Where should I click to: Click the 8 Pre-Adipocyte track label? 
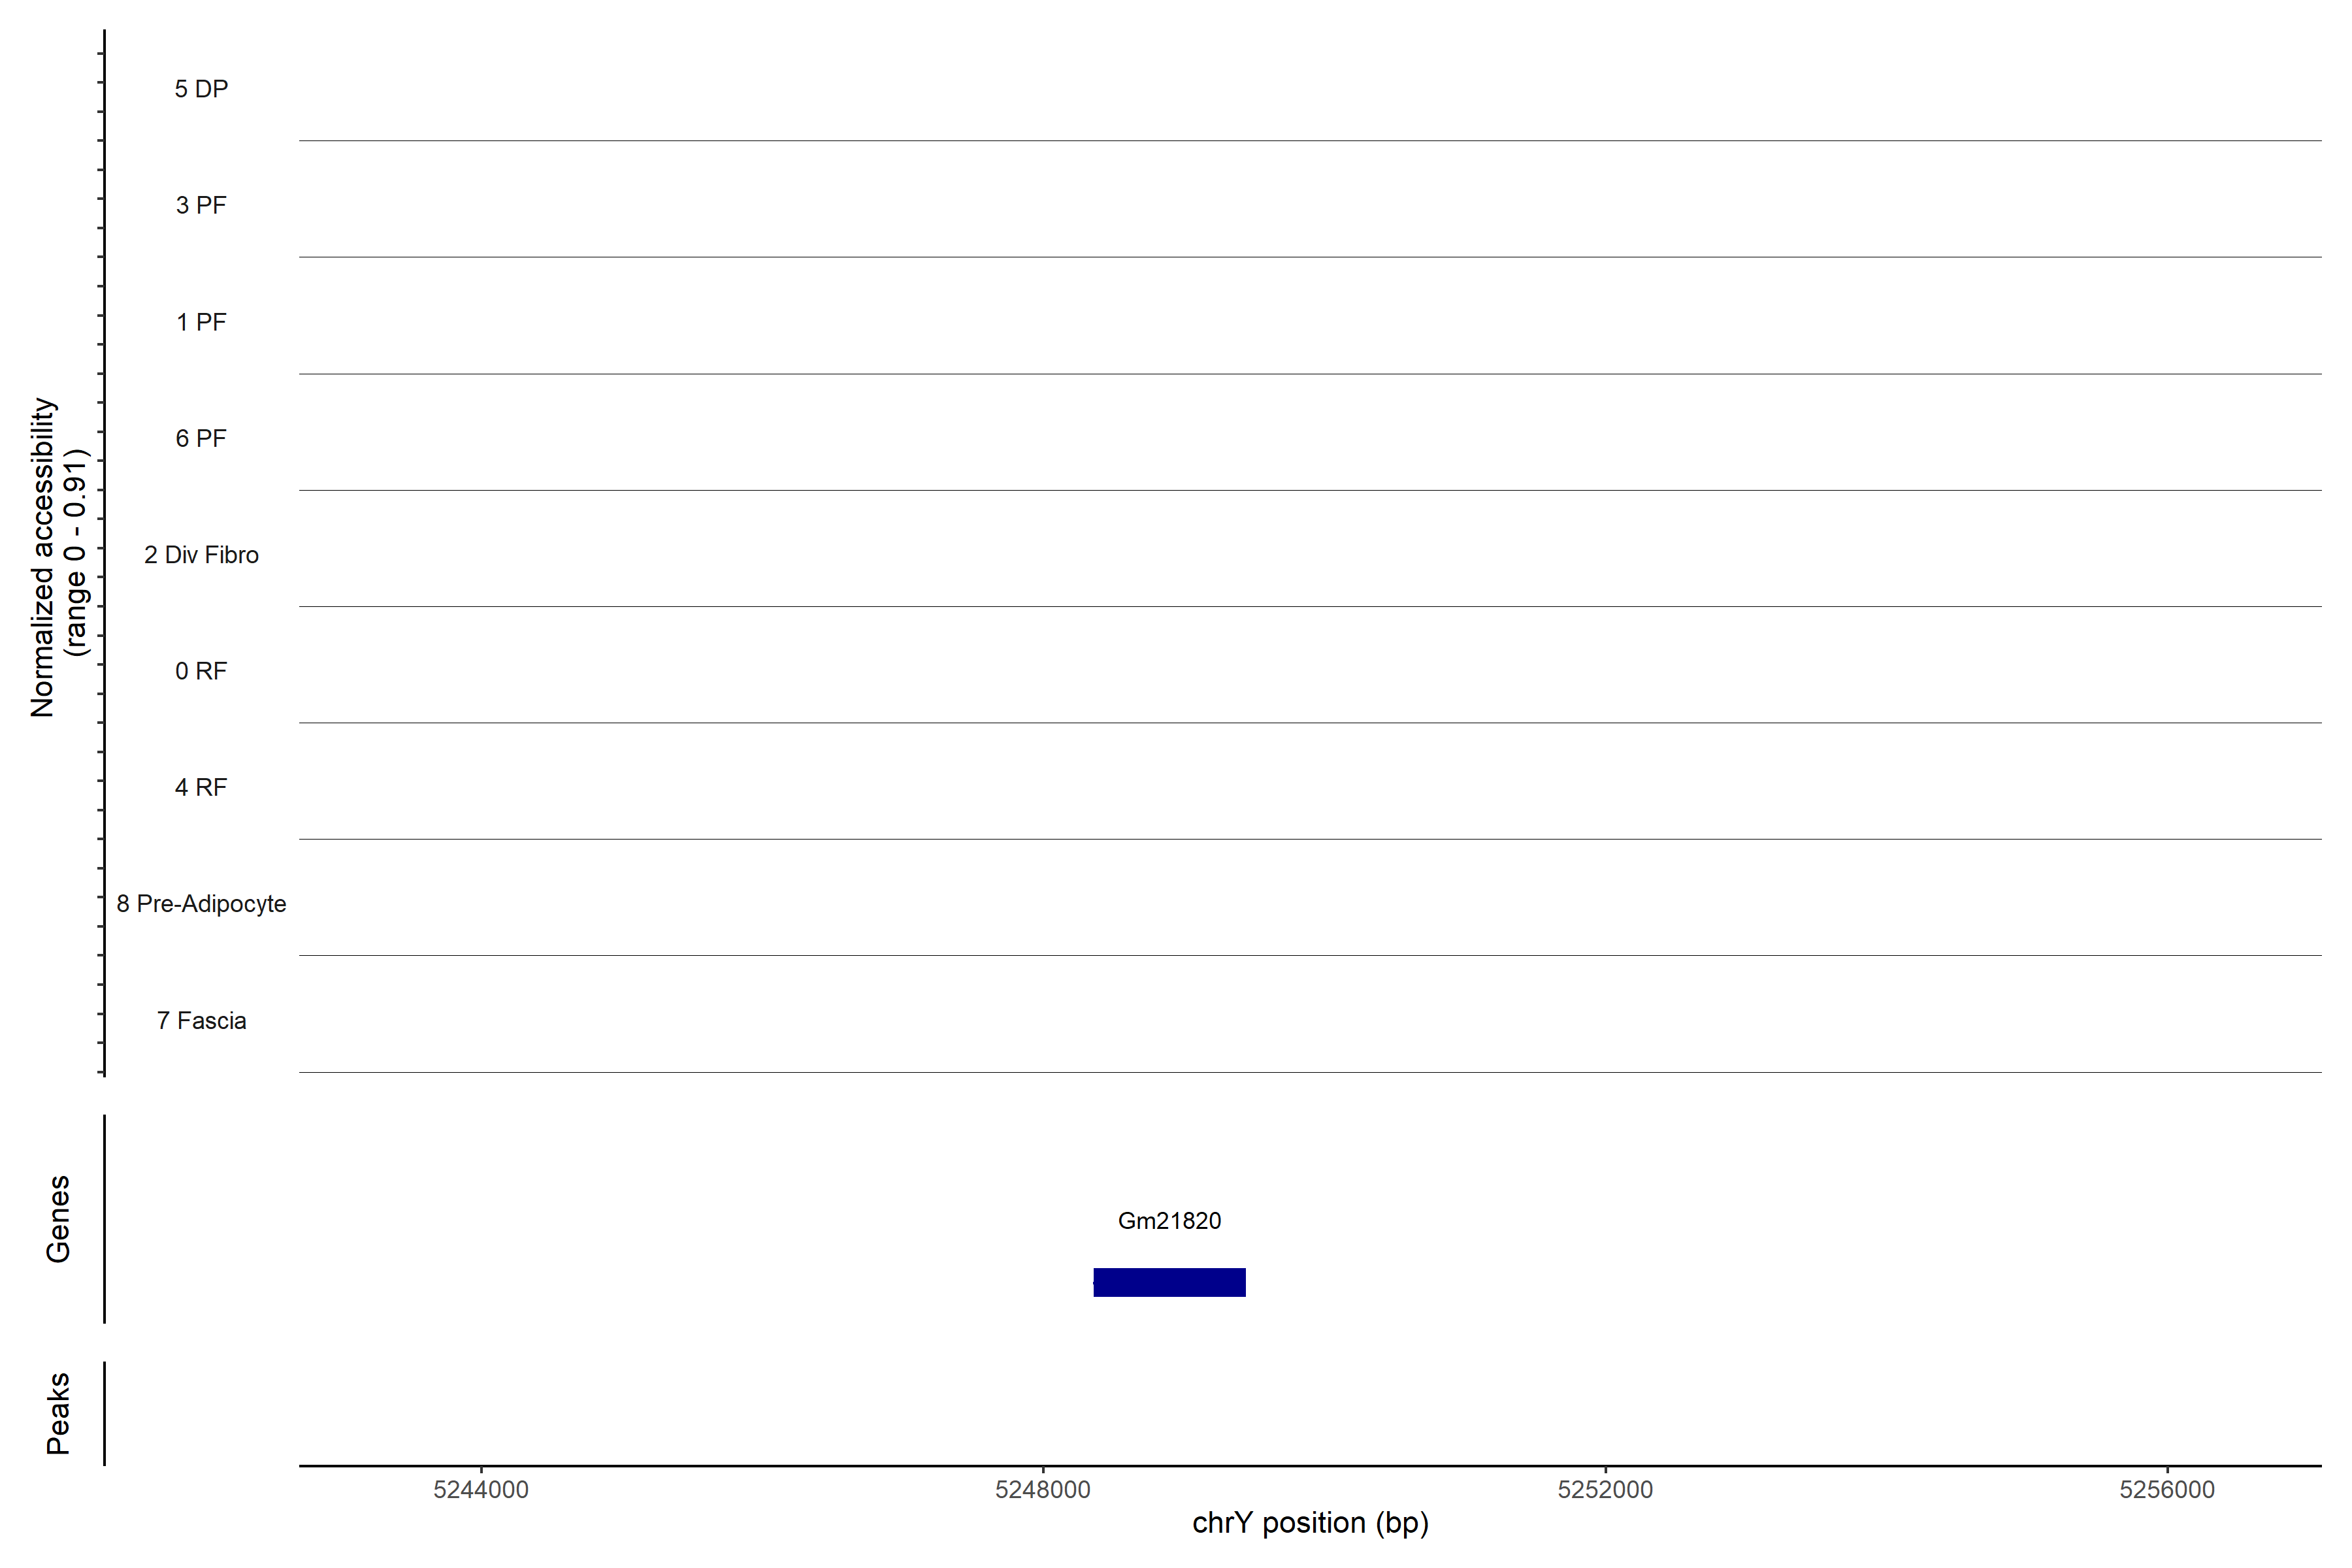(x=201, y=904)
